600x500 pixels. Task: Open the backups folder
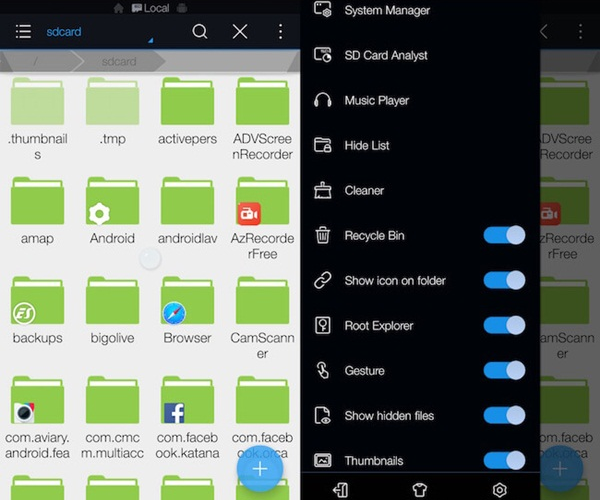click(x=38, y=311)
